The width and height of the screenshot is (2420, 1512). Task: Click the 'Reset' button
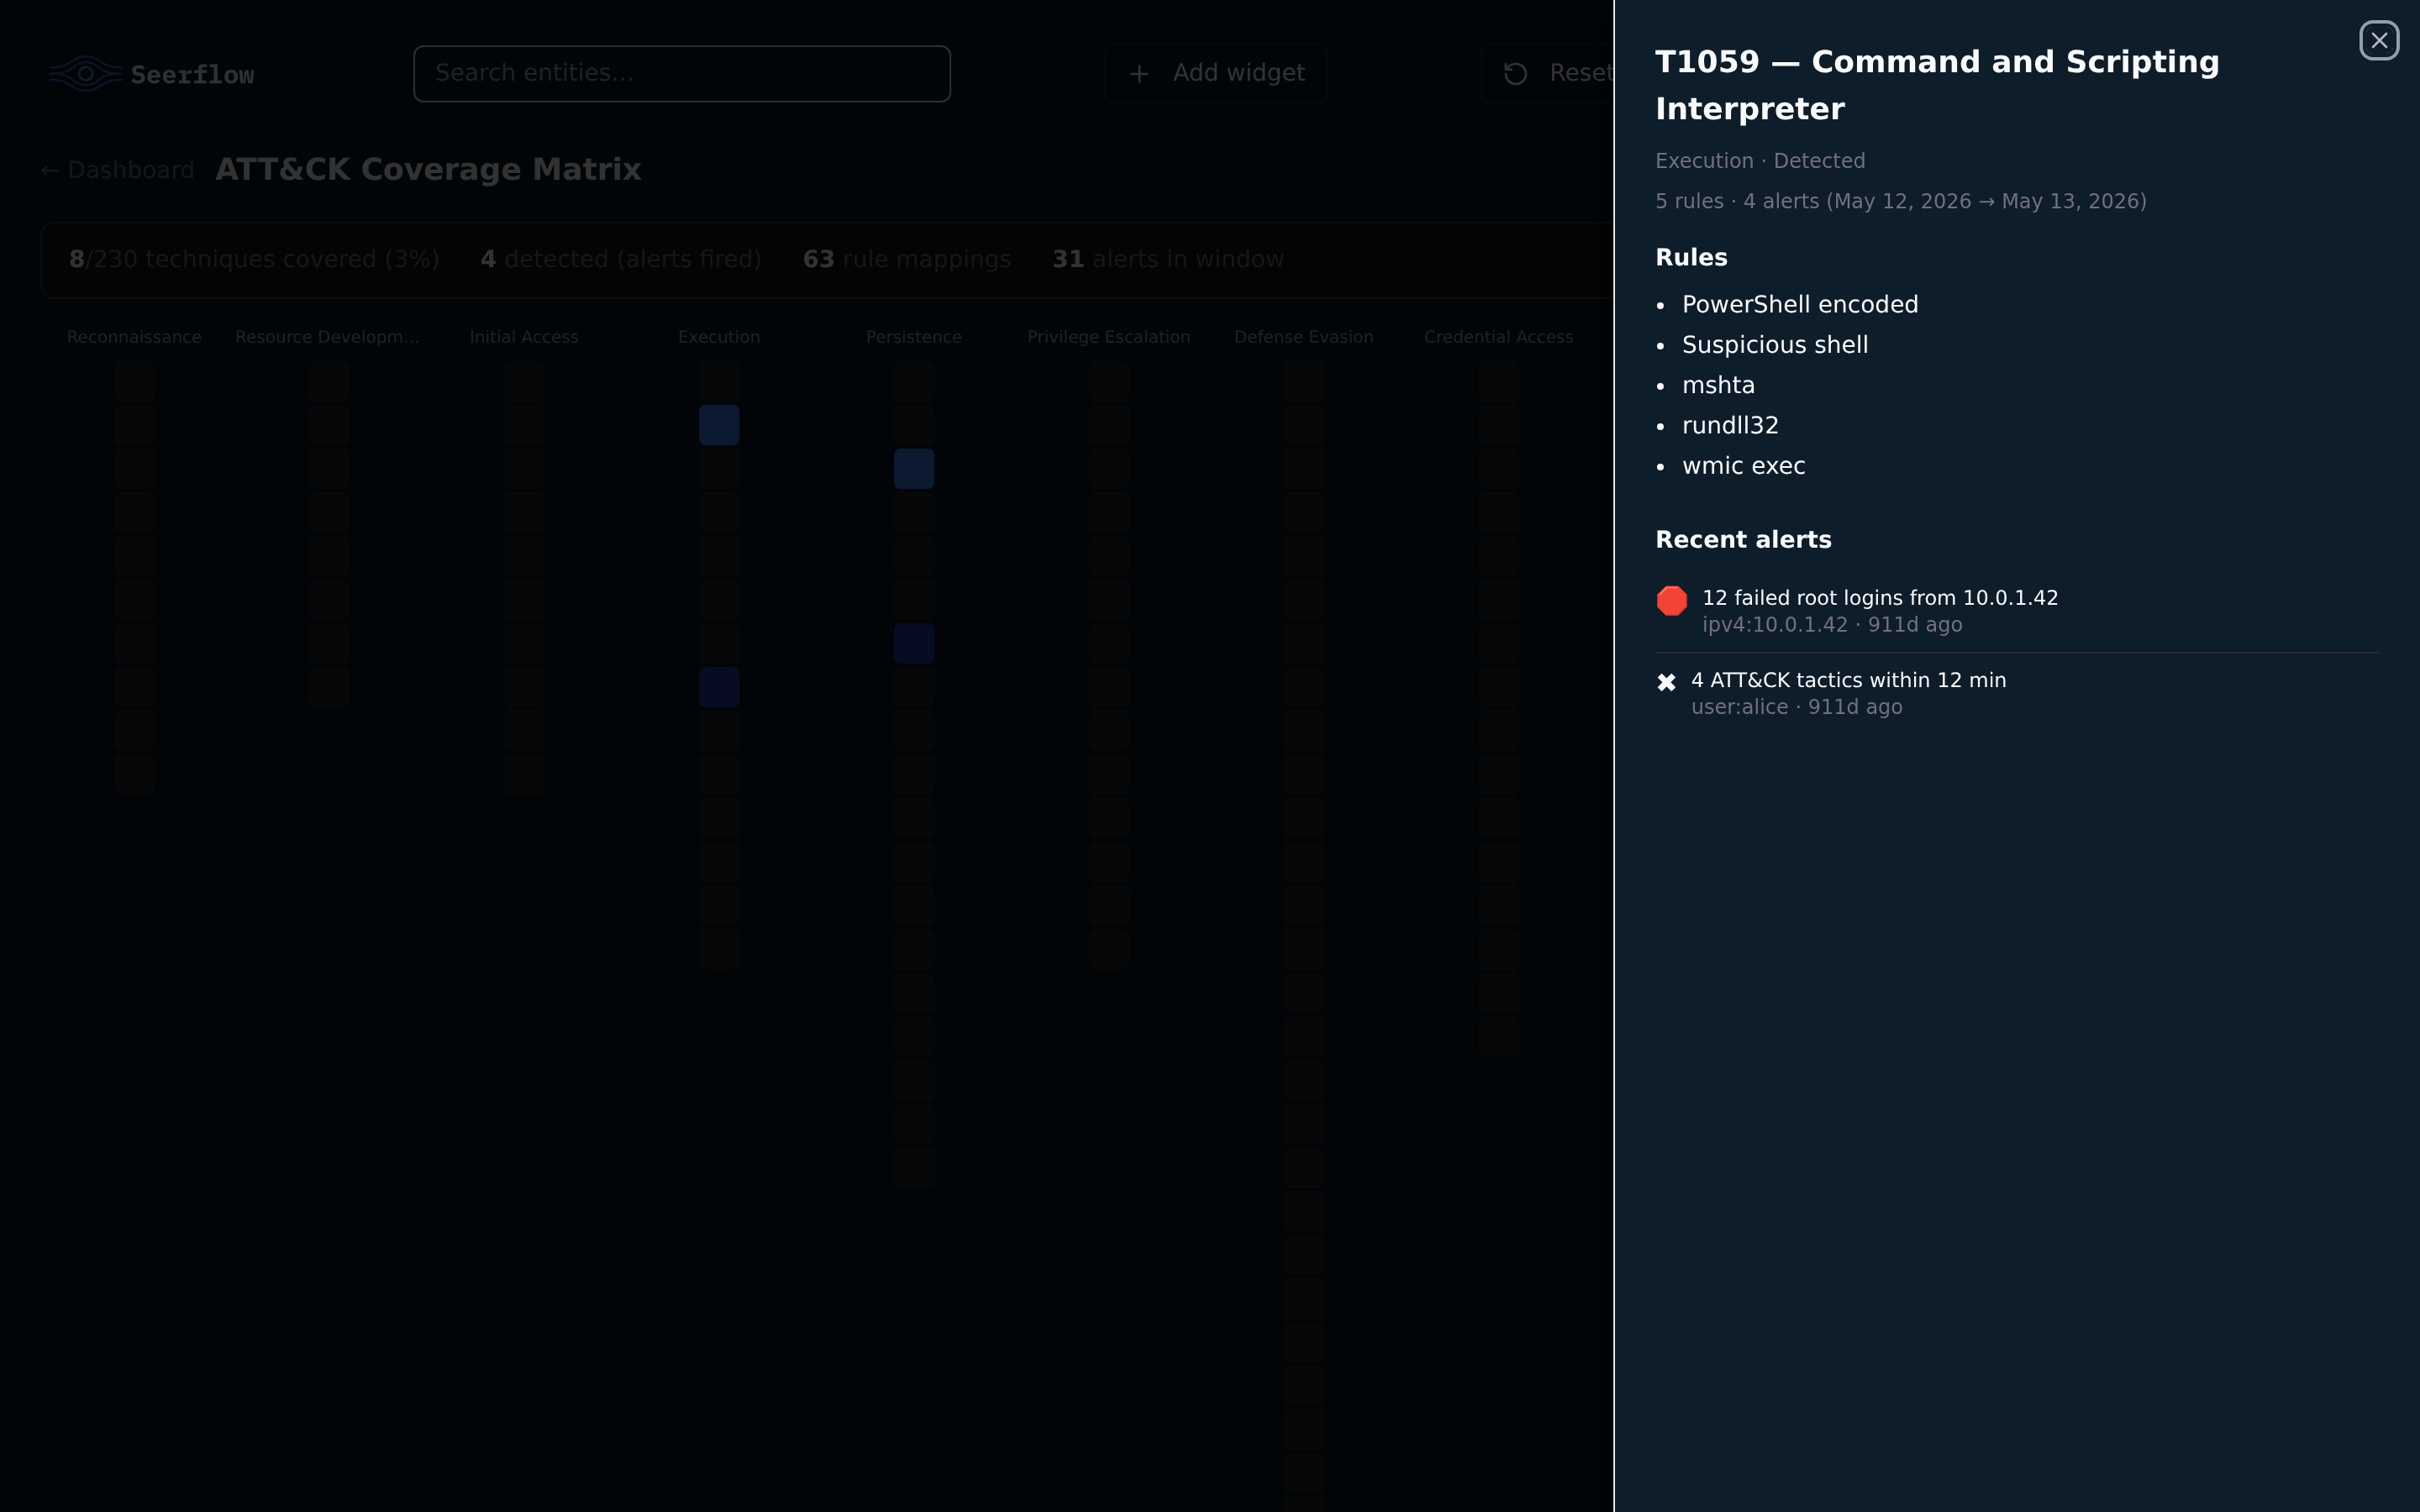click(1548, 74)
